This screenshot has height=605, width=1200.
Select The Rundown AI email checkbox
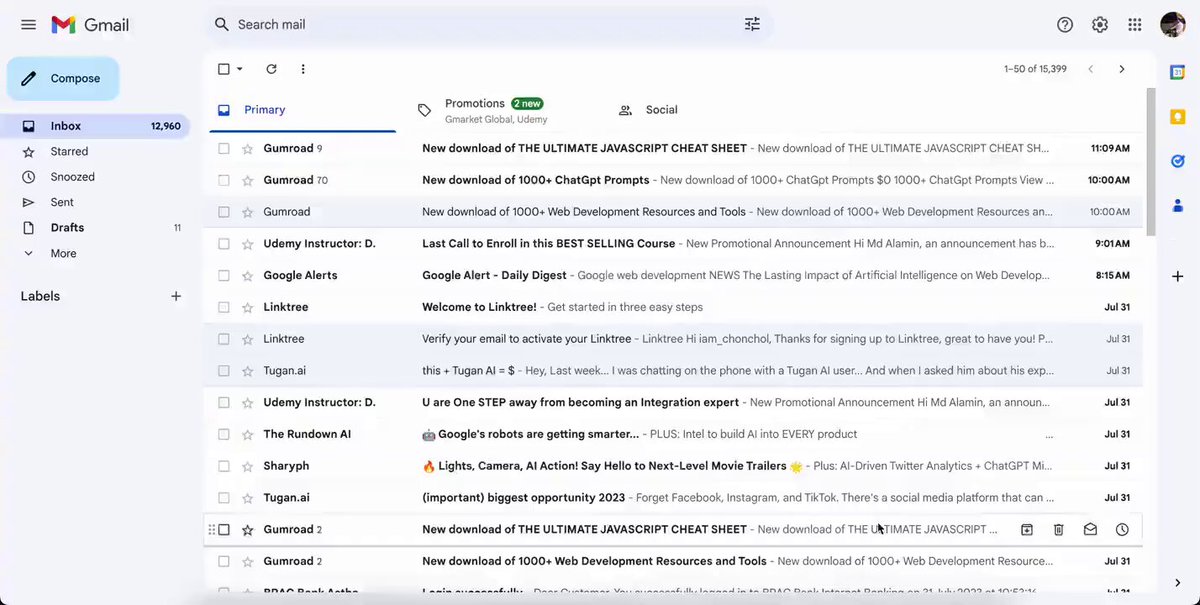tap(224, 434)
